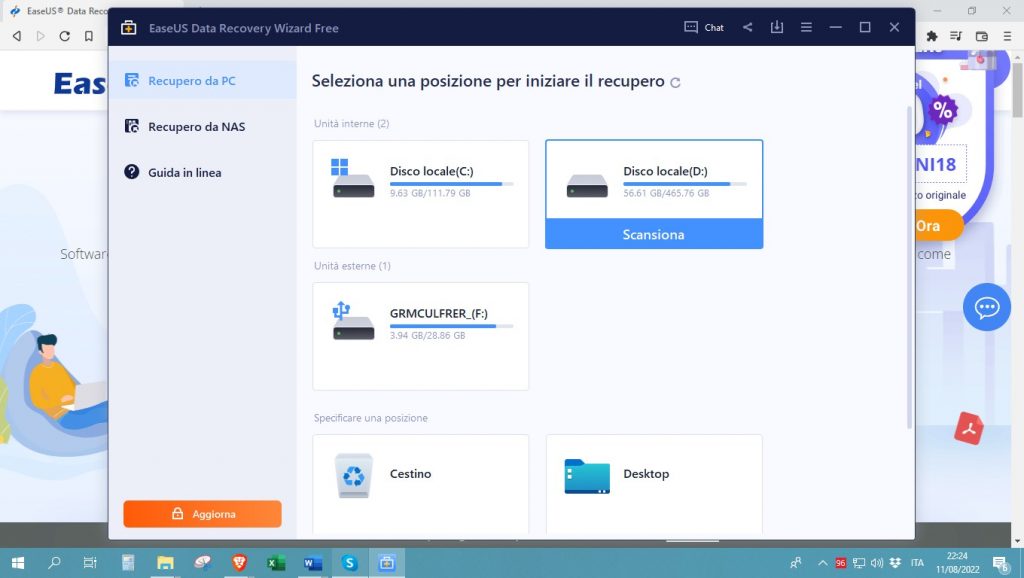Open Guida in linea help section
The height and width of the screenshot is (578, 1024).
tap(185, 172)
